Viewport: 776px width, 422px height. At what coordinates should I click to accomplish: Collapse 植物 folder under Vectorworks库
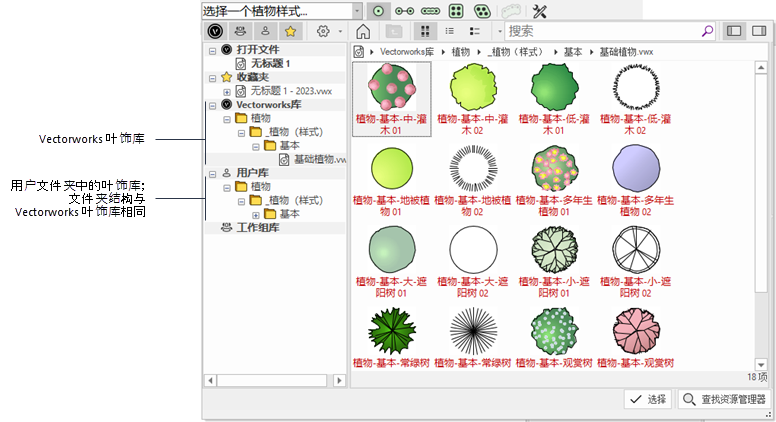[227, 119]
